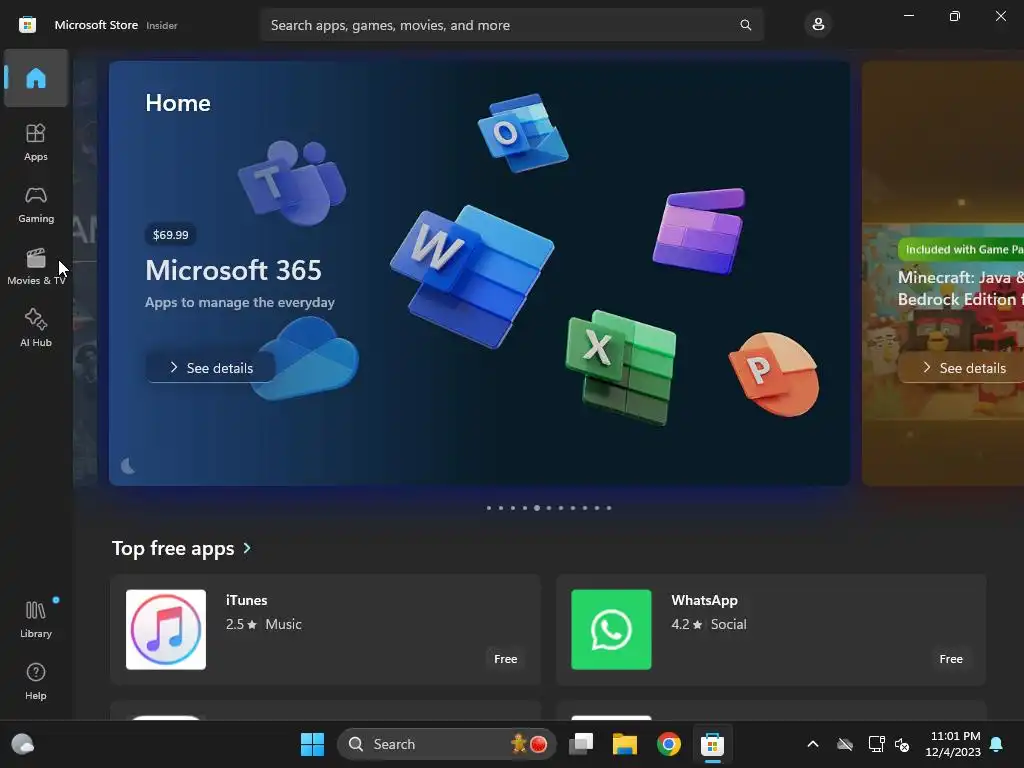Open the weather widget on taskbar
1024x768 pixels.
(x=23, y=744)
